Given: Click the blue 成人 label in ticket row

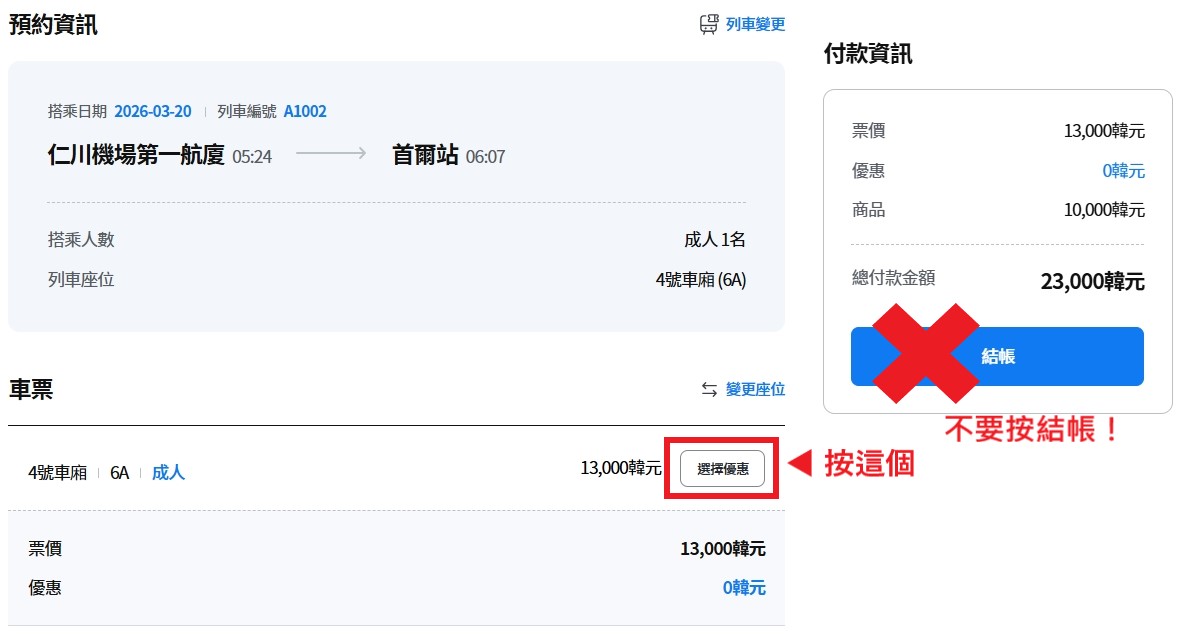Looking at the screenshot, I should coord(168,473).
